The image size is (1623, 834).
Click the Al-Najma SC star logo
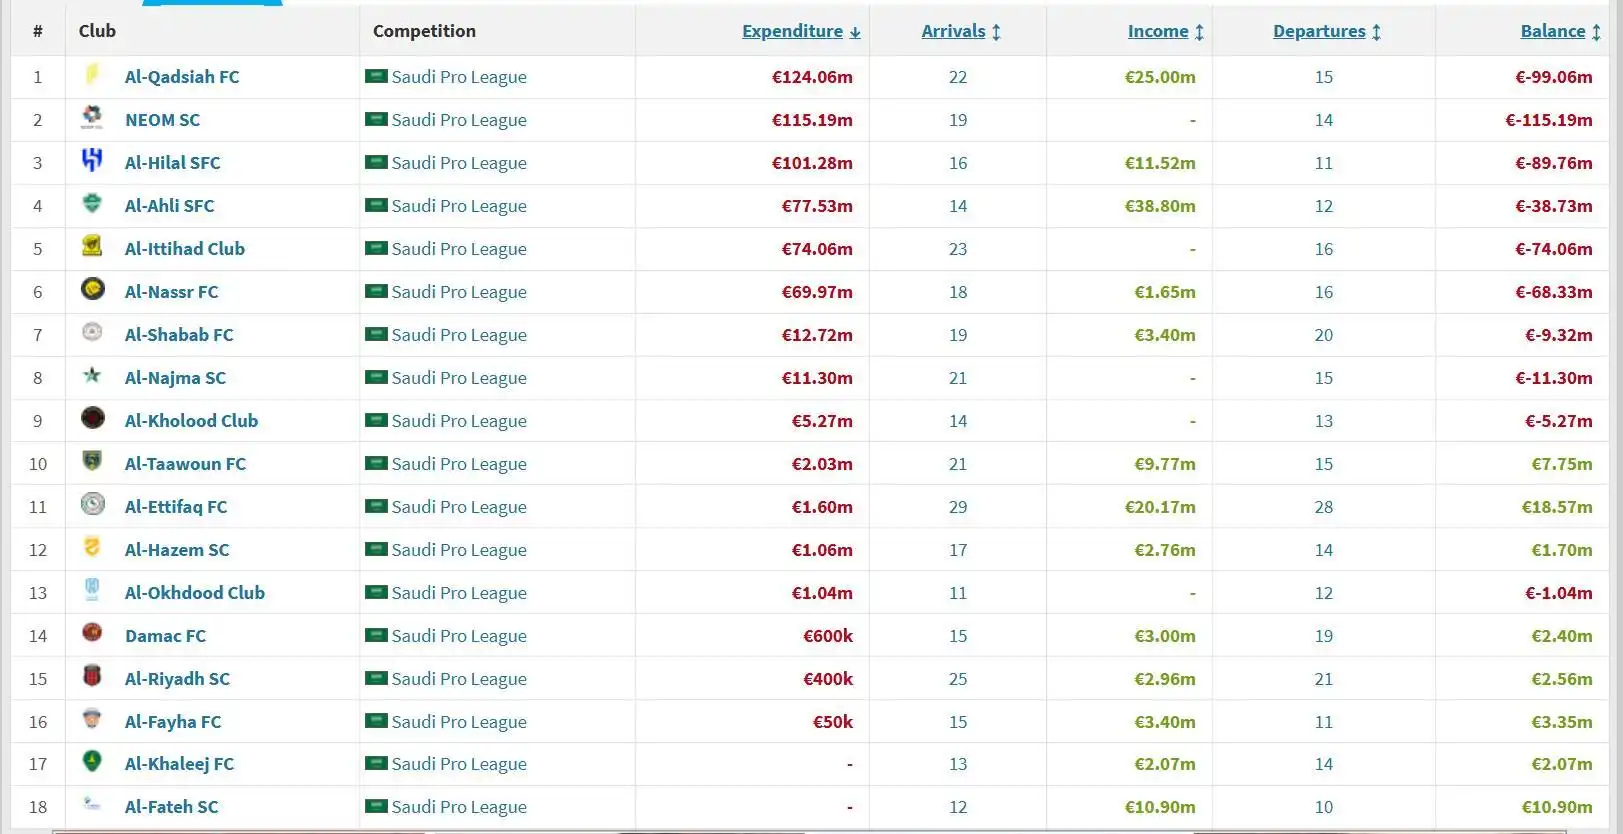pos(92,376)
